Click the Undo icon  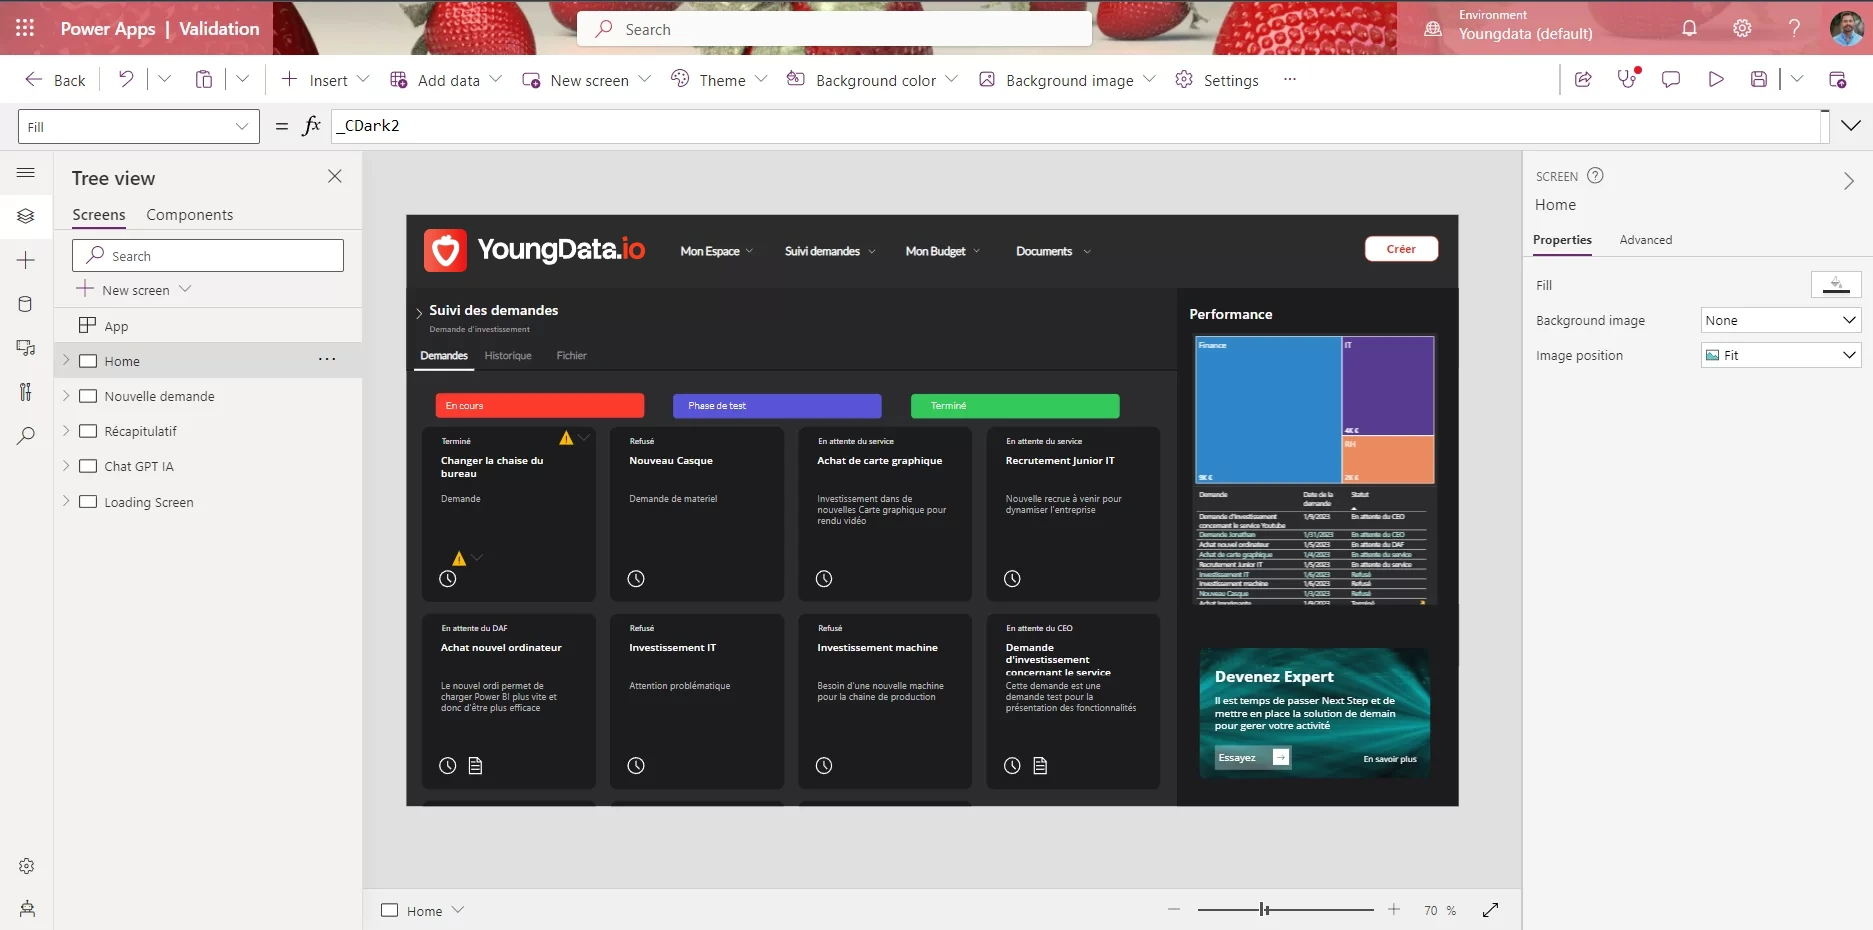tap(126, 79)
